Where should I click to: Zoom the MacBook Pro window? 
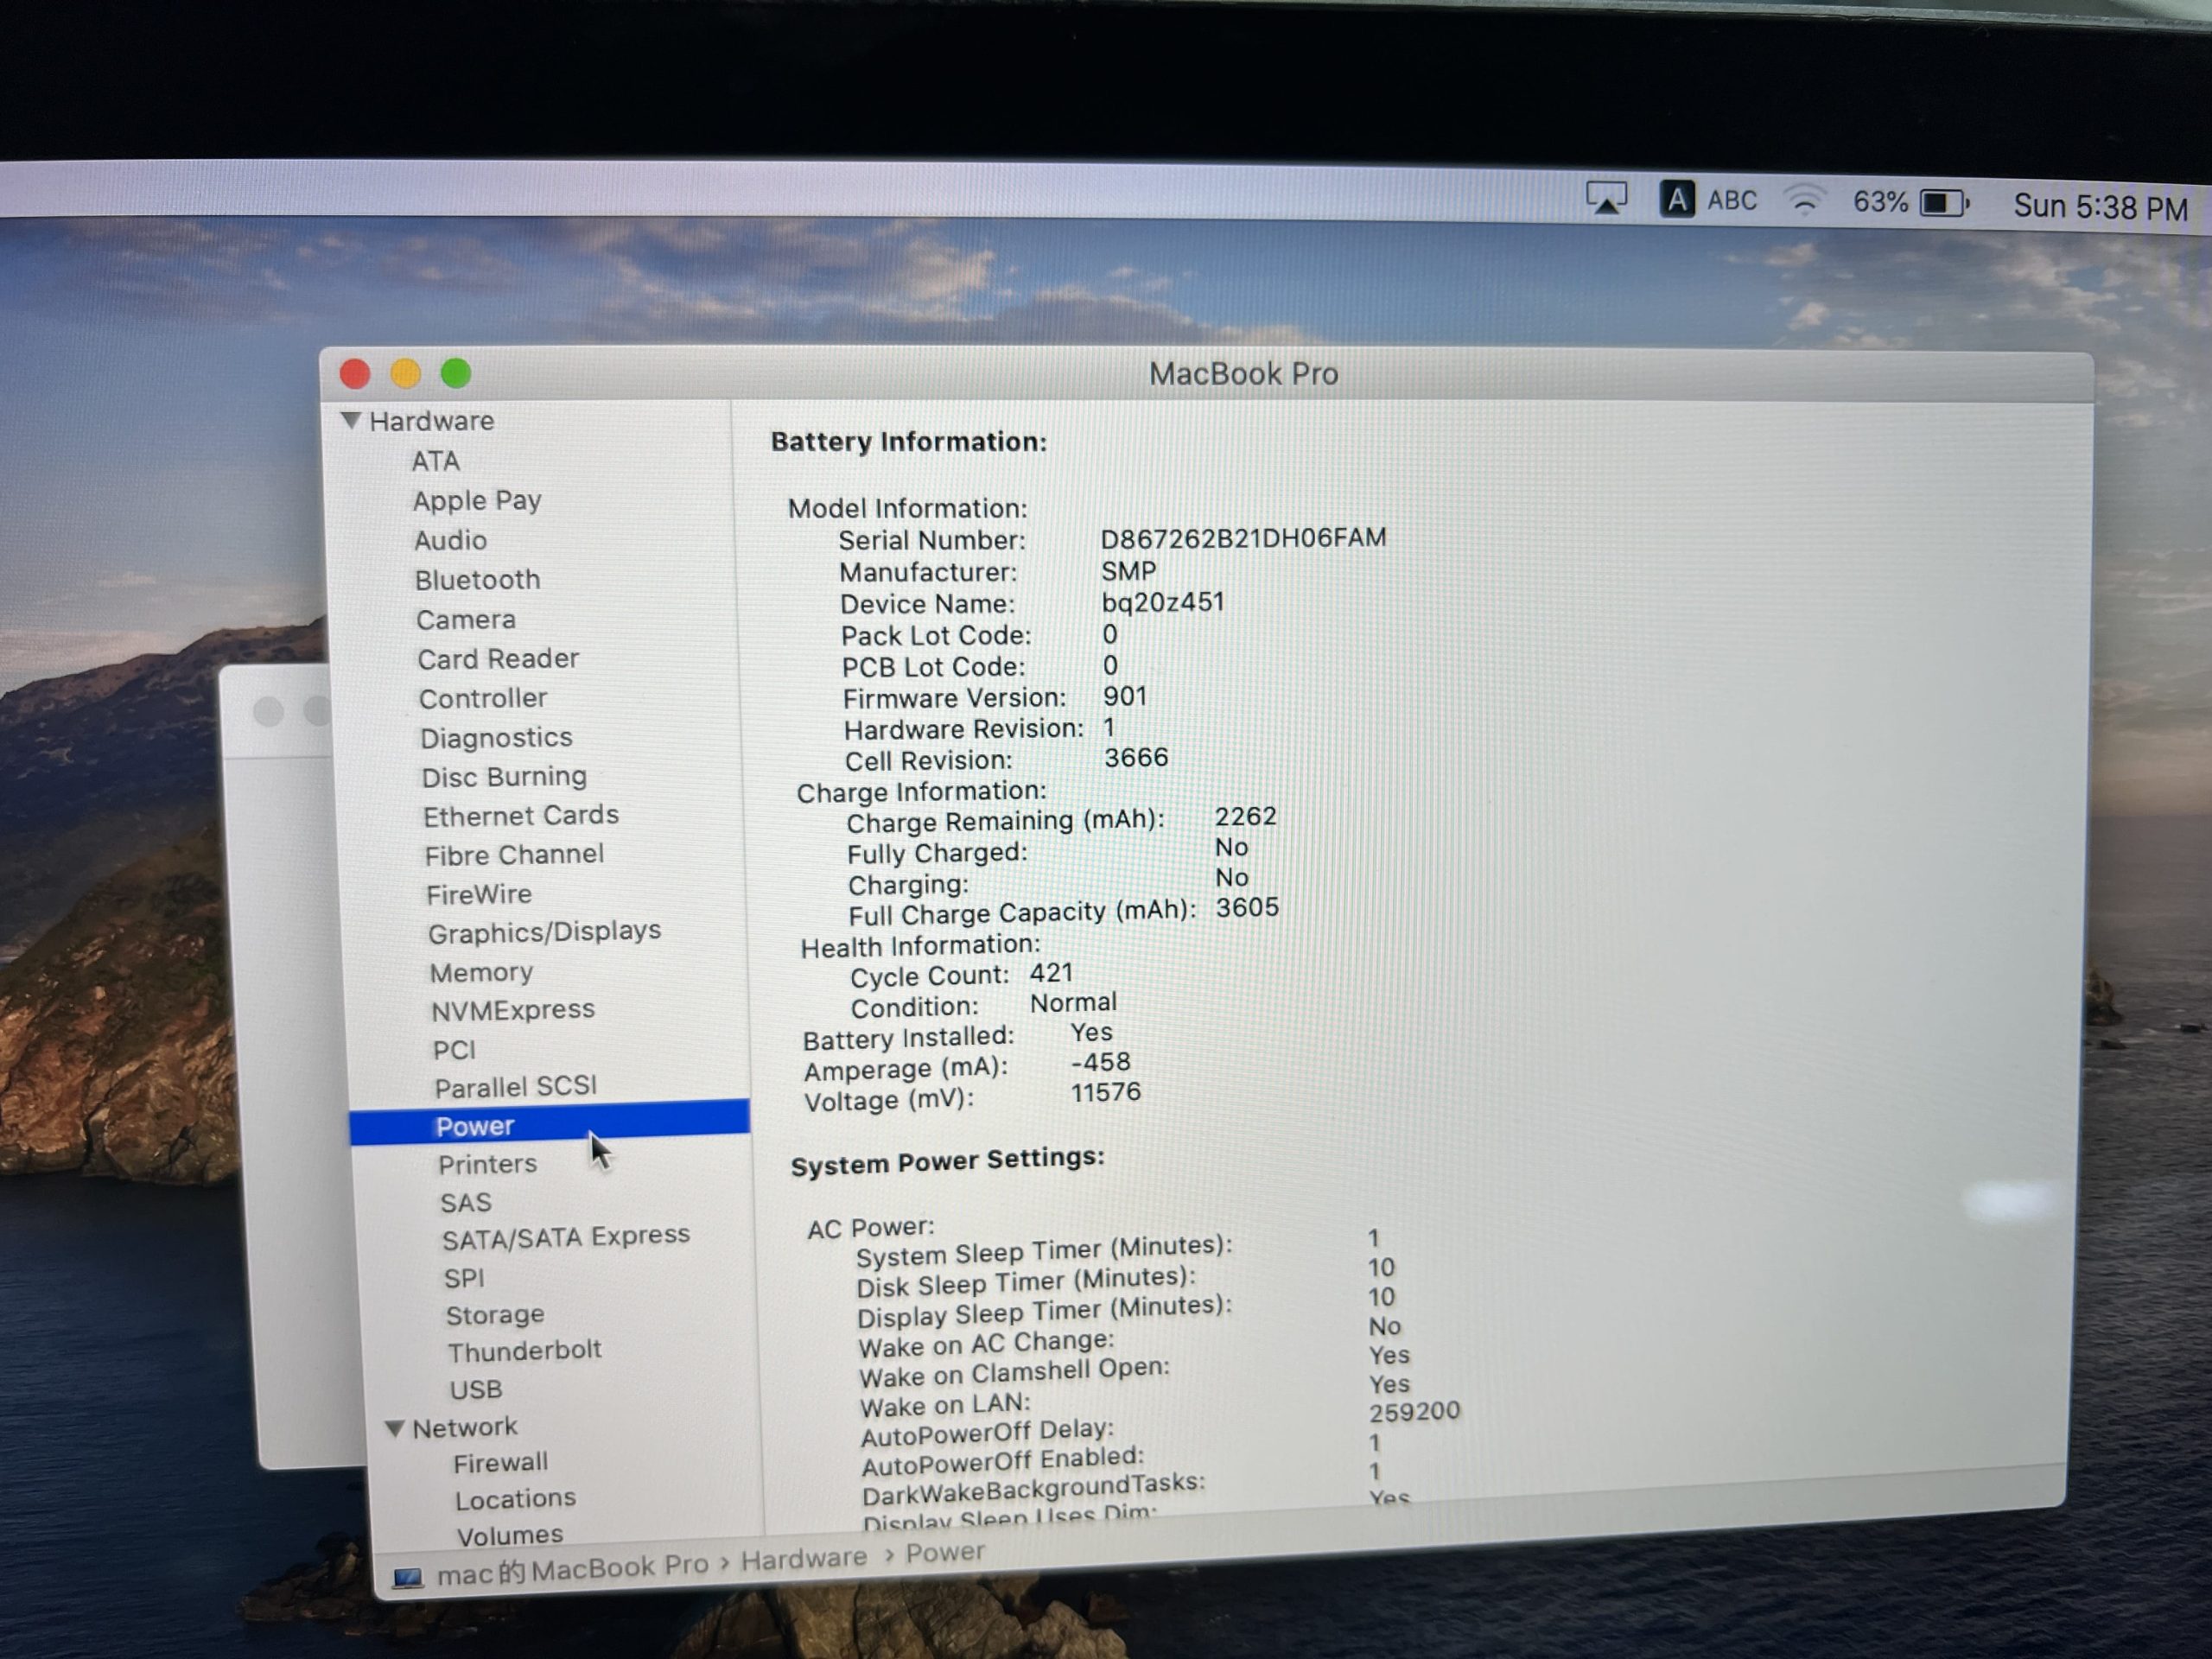click(x=456, y=374)
